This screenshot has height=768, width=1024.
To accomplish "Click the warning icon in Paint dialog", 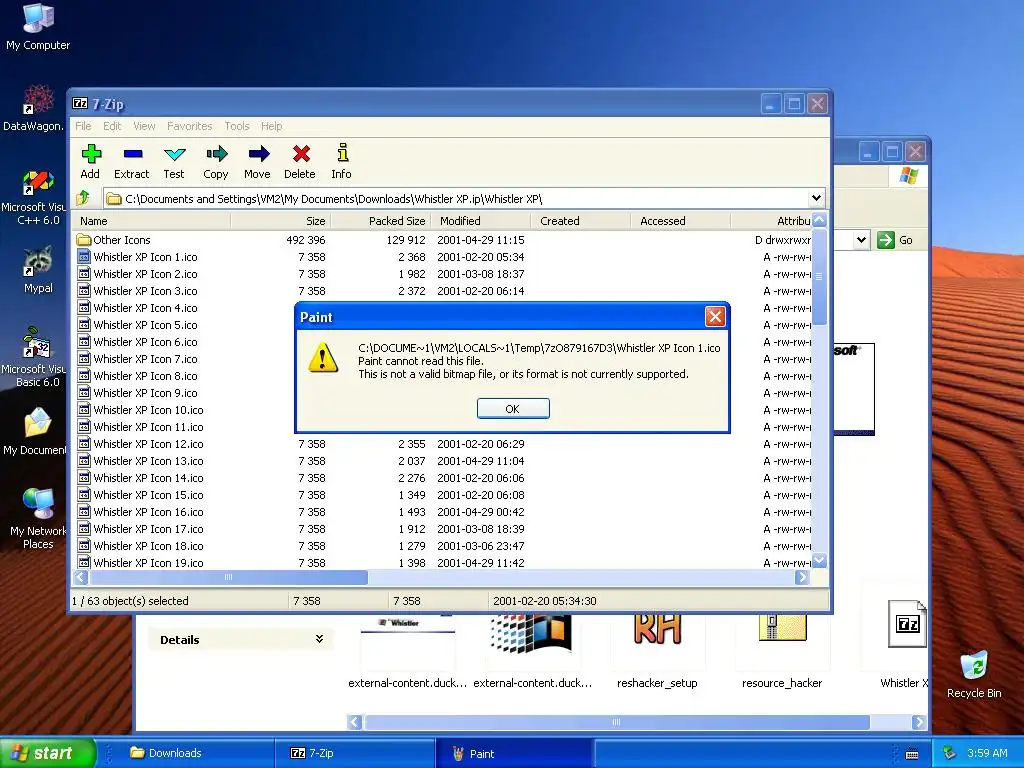I will (323, 358).
